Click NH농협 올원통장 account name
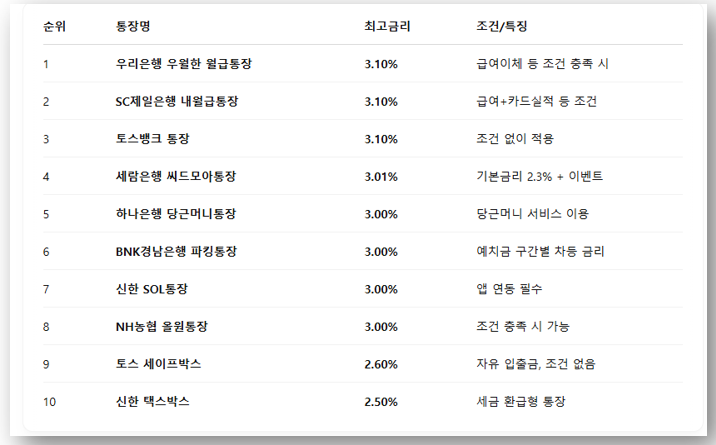The width and height of the screenshot is (716, 445). tap(162, 326)
